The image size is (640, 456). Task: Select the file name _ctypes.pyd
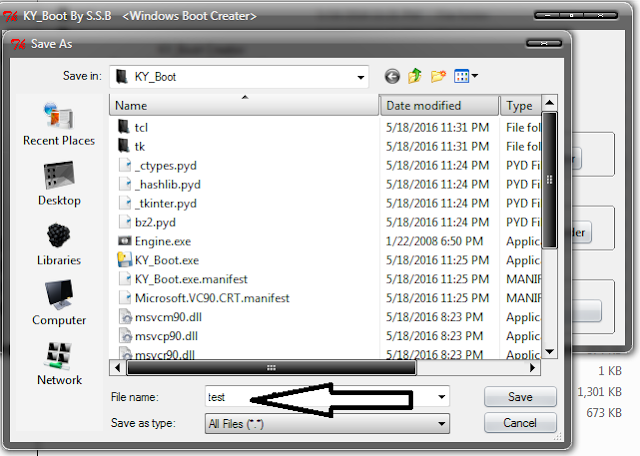click(x=166, y=166)
